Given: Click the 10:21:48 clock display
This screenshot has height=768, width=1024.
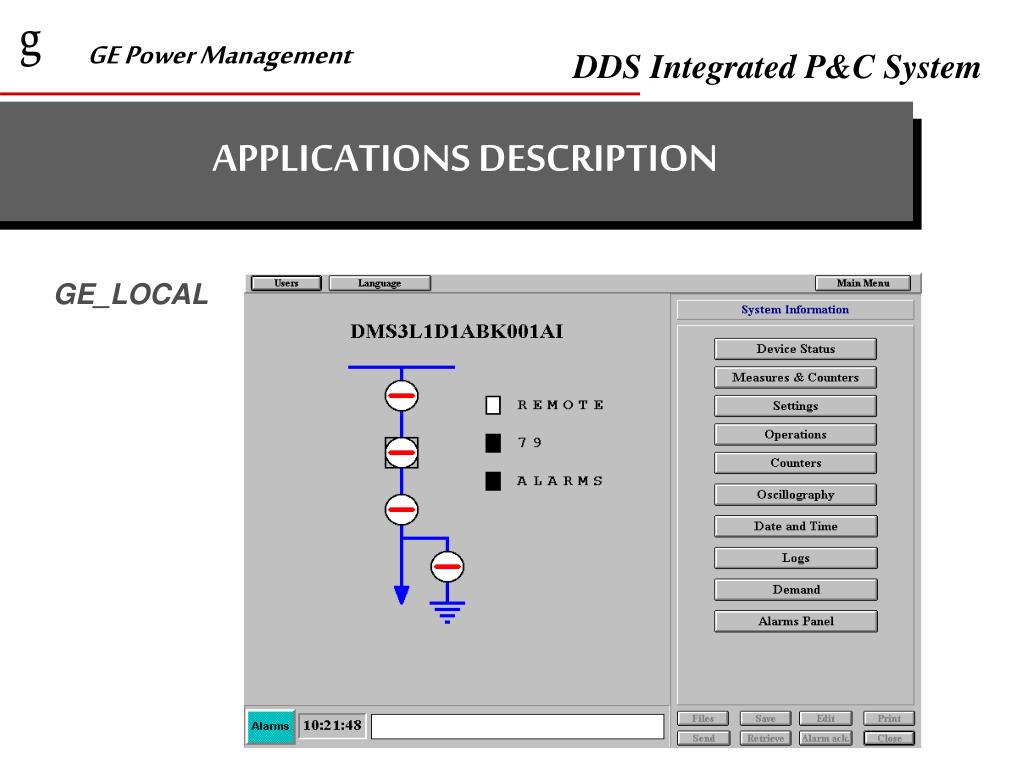Looking at the screenshot, I should (332, 726).
